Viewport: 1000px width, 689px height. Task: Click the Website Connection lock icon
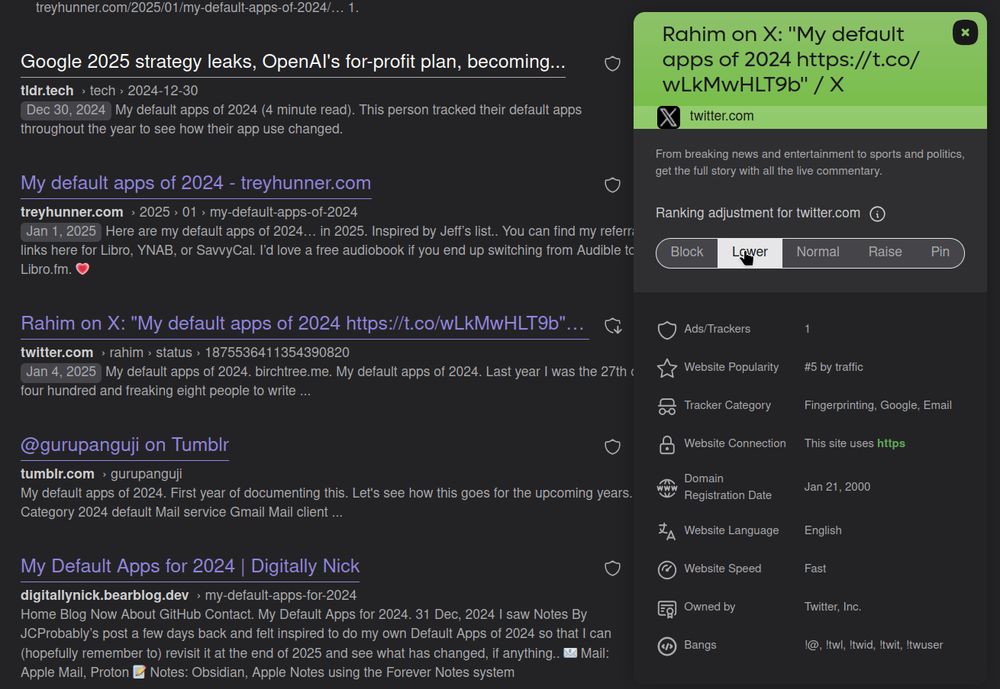(x=666, y=444)
